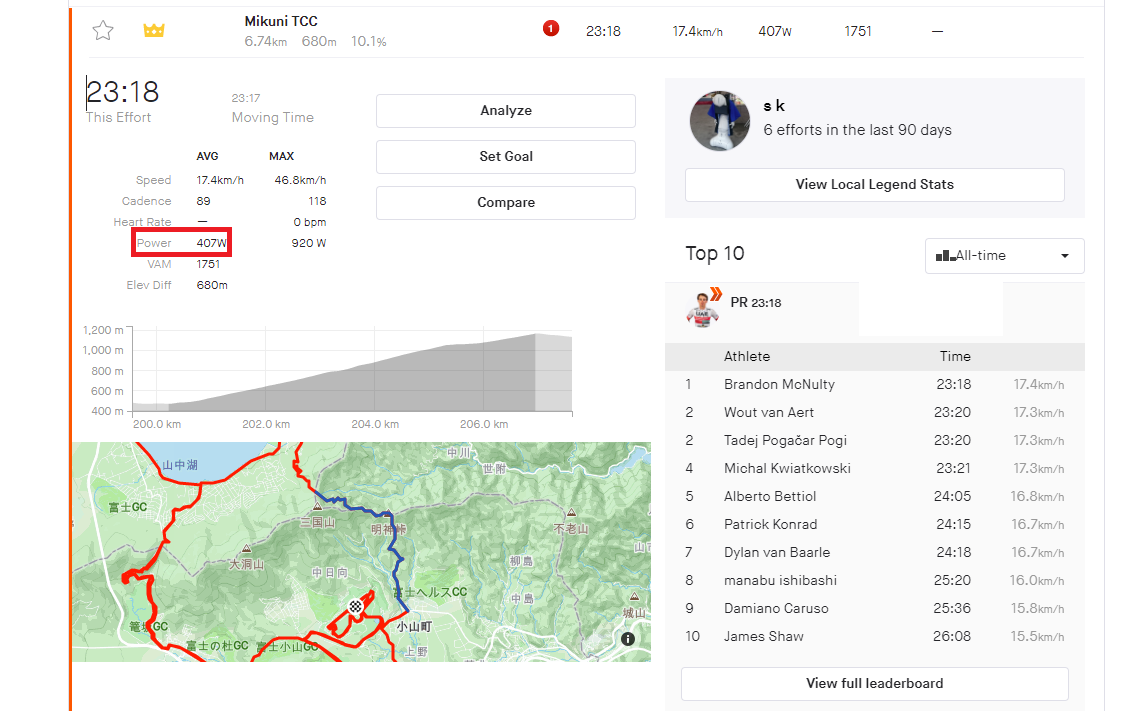Open Wout van Aert's leaderboard entry
The height and width of the screenshot is (711, 1141).
[x=768, y=413]
